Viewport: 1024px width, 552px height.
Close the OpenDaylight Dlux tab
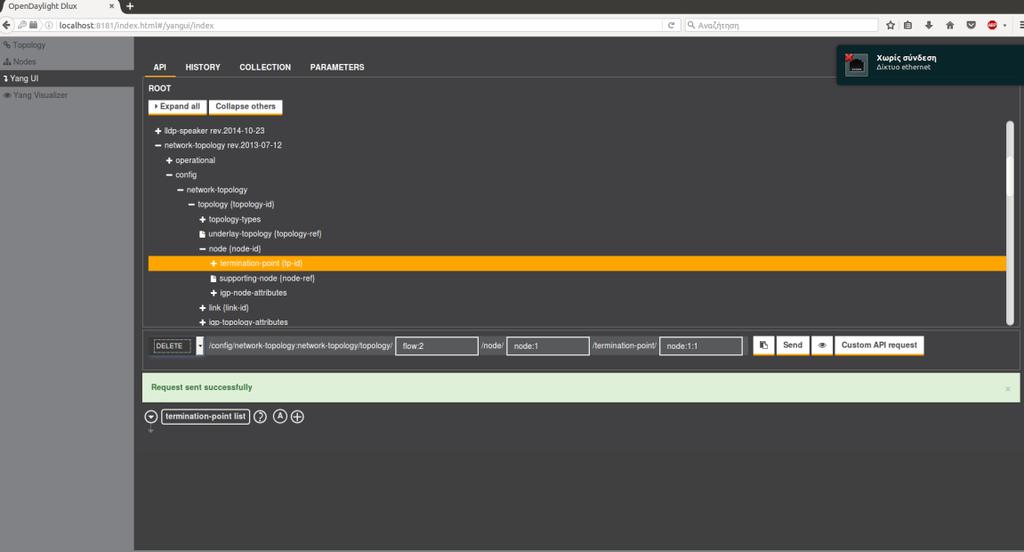(x=112, y=6)
